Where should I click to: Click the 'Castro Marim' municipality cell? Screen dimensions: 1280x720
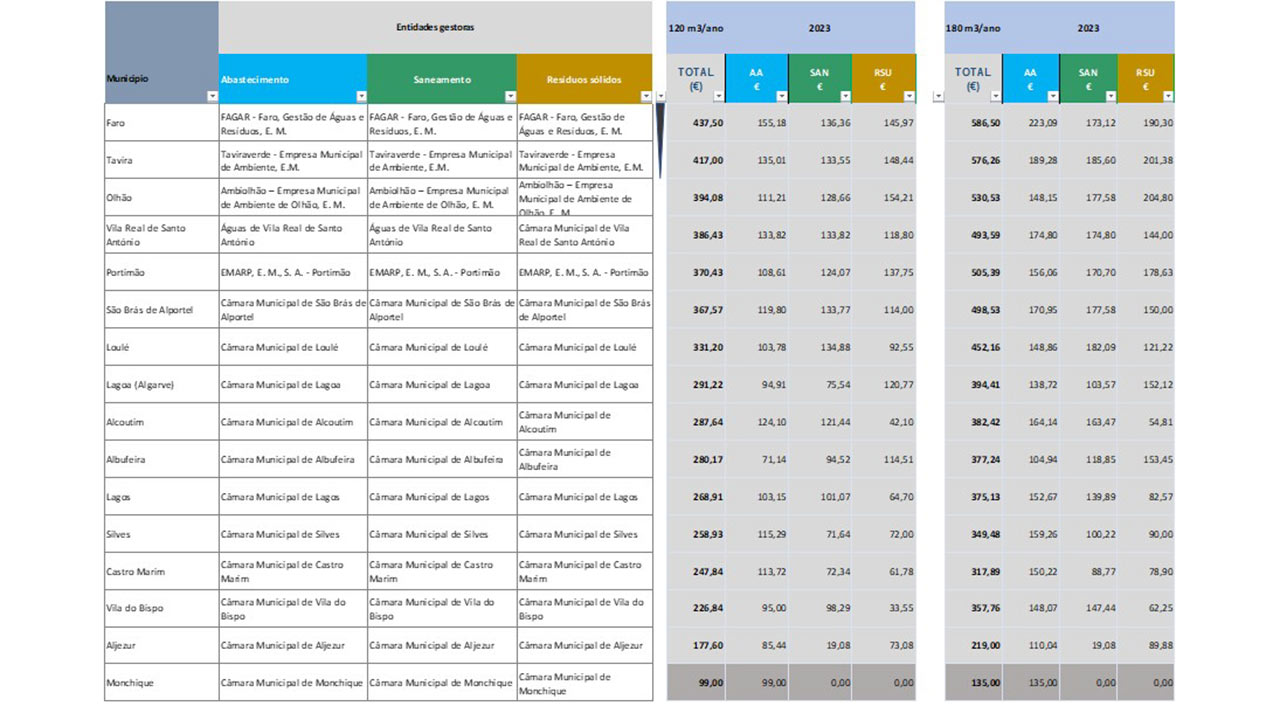point(161,571)
